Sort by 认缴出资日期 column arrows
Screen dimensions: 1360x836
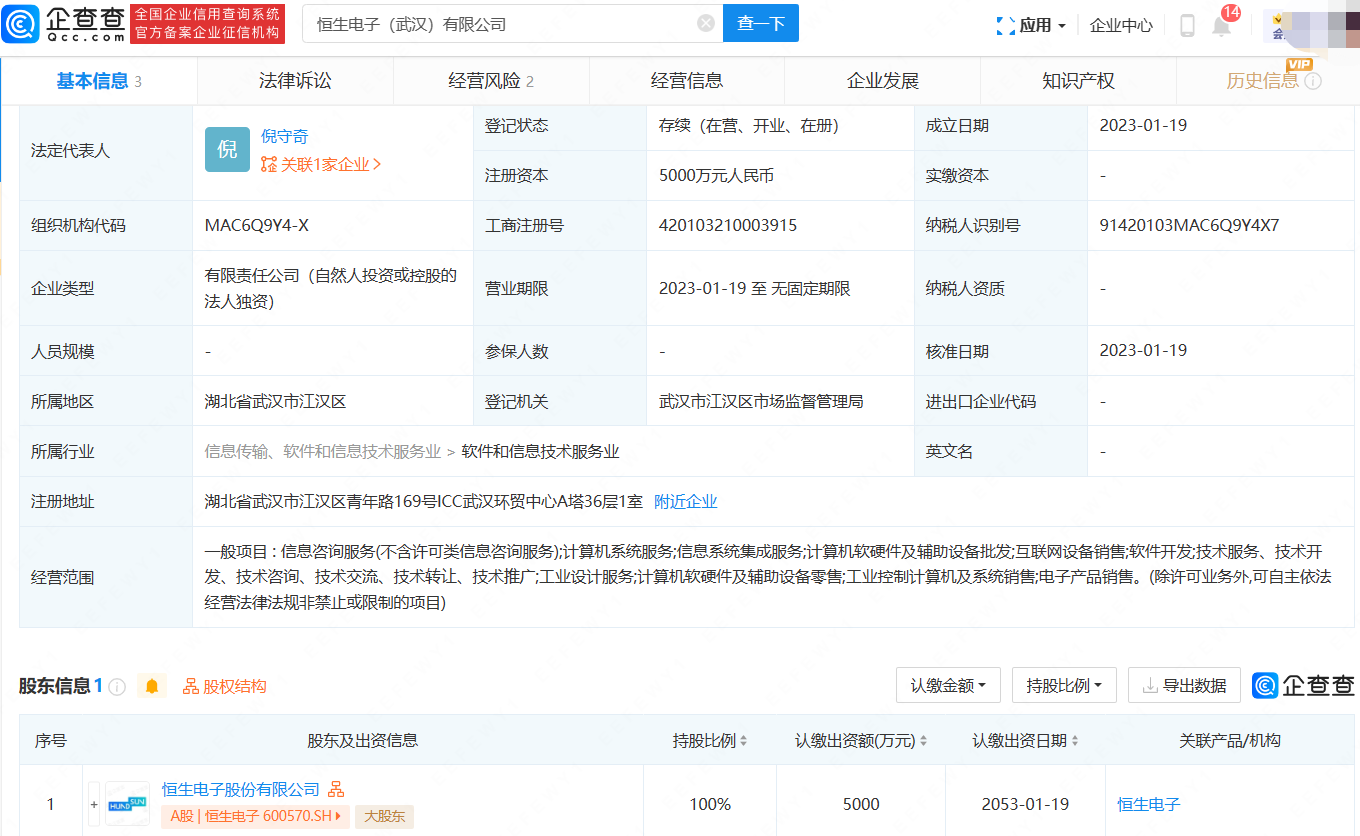click(1075, 741)
